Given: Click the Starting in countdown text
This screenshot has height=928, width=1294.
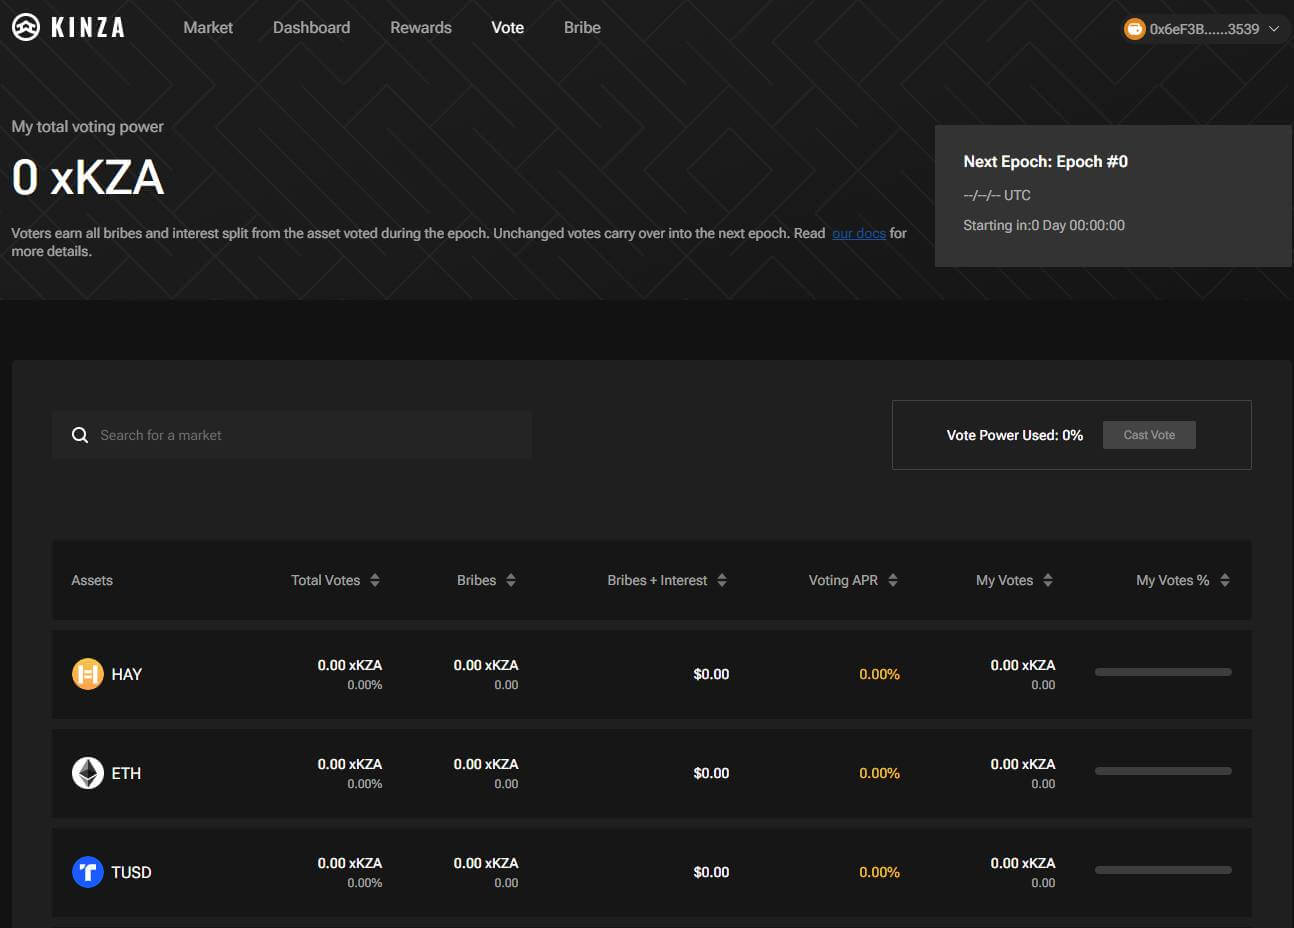Looking at the screenshot, I should (x=1044, y=225).
